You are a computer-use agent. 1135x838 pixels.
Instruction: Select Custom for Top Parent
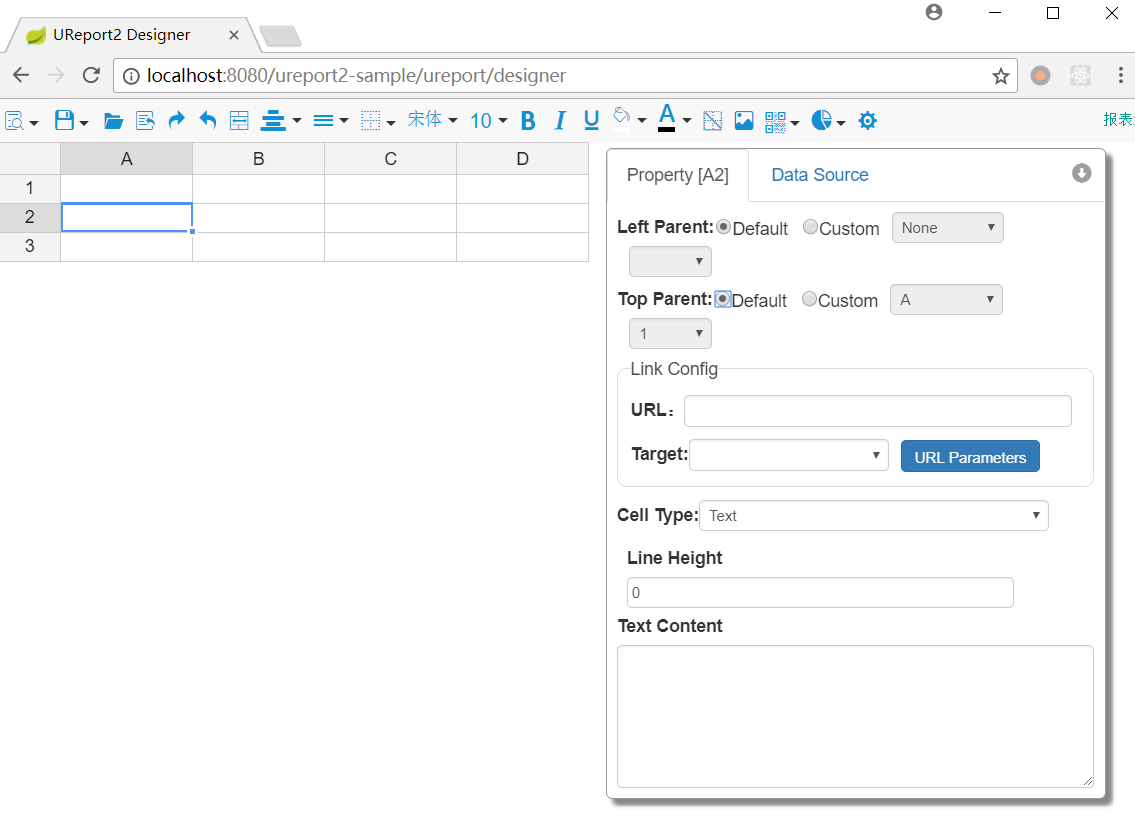pyautogui.click(x=809, y=300)
